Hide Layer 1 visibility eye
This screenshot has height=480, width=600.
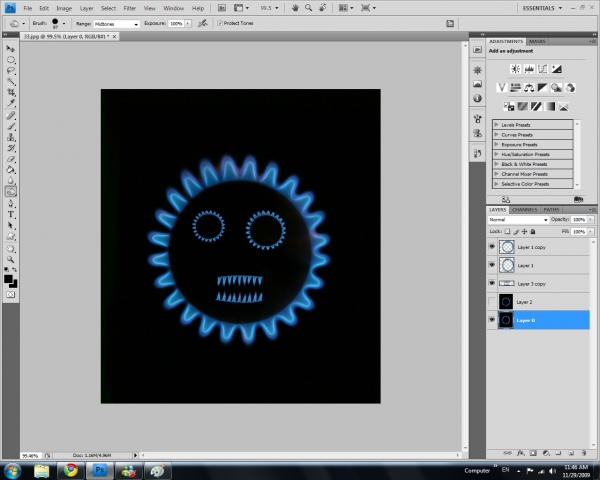(x=492, y=265)
